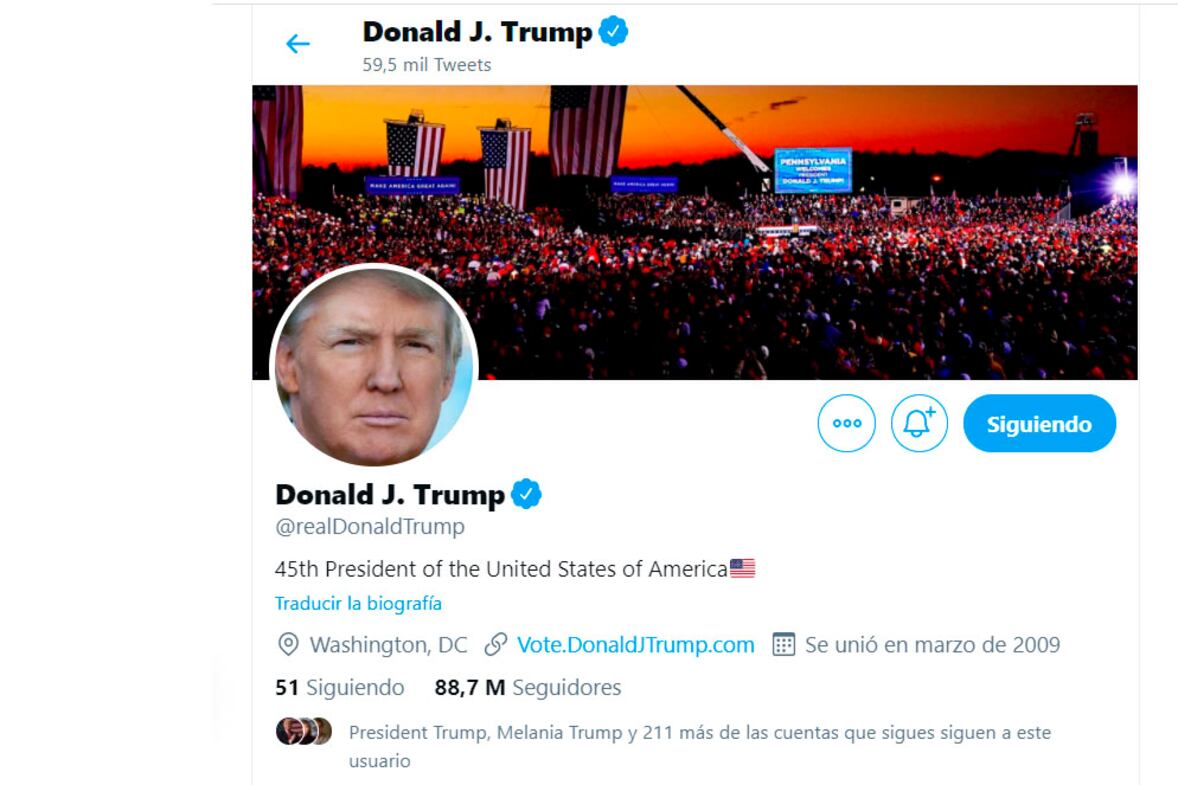Click the verified badge in the top header
Screen dimensions: 1178x785
pos(613,32)
